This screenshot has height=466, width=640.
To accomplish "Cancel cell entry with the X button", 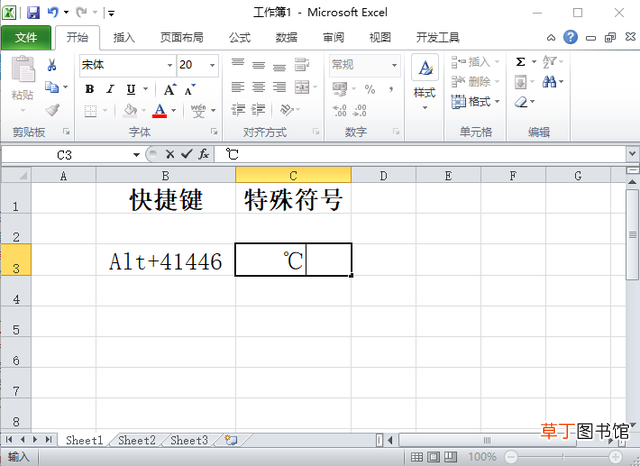I will pos(170,154).
